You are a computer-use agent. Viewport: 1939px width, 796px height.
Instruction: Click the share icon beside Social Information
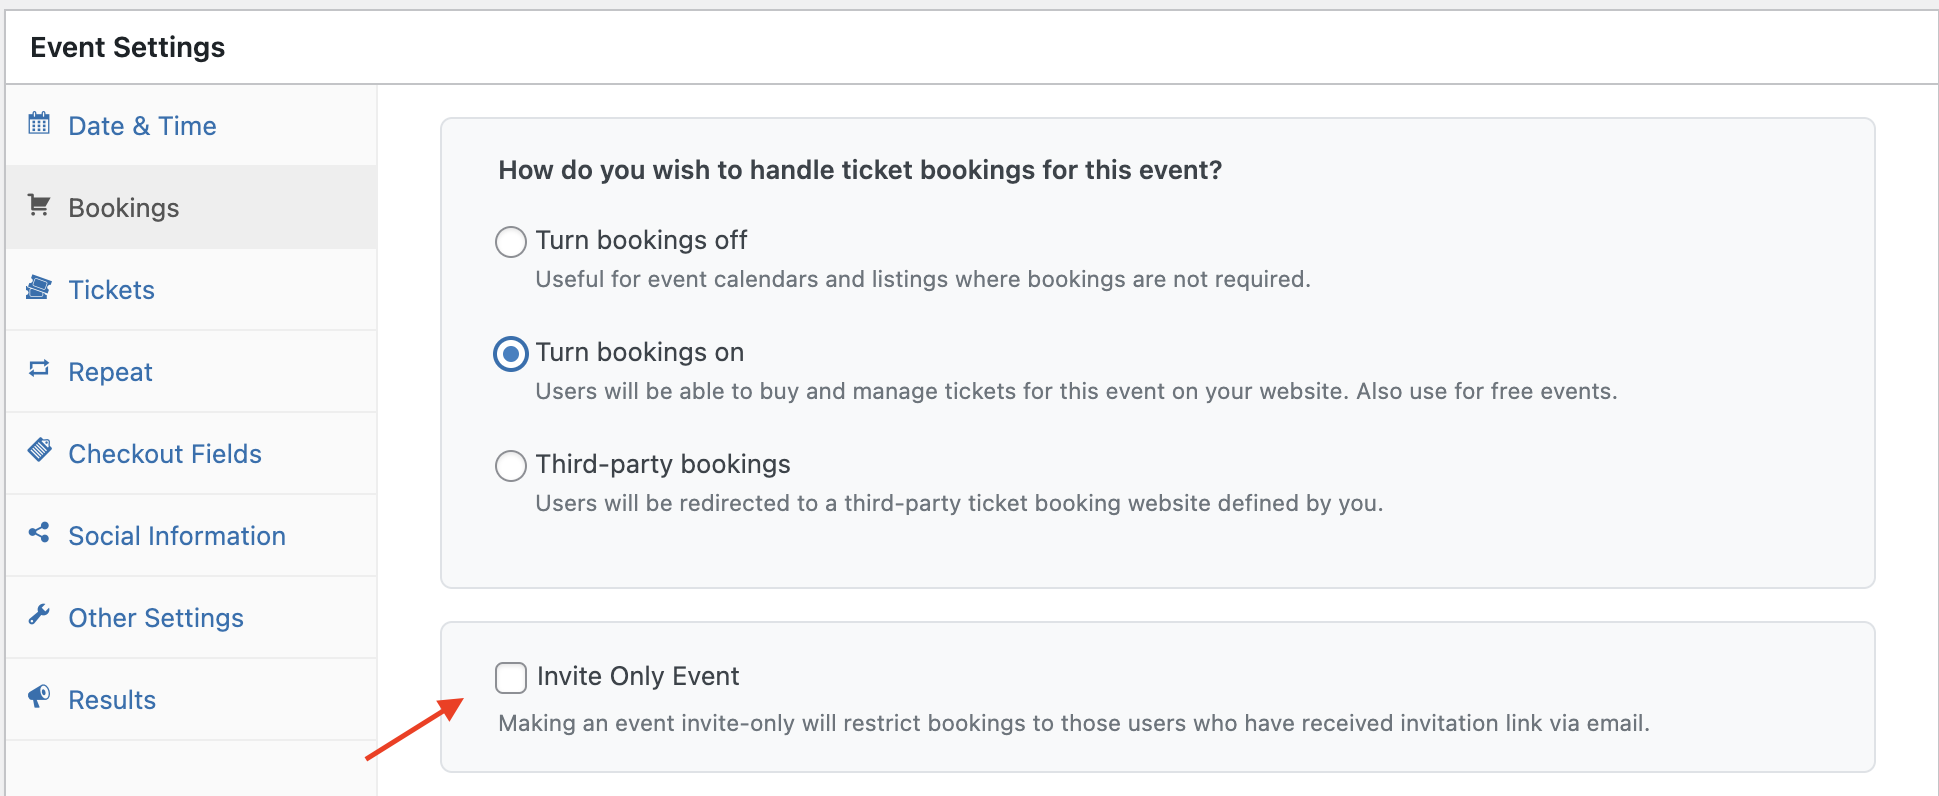[x=39, y=533]
